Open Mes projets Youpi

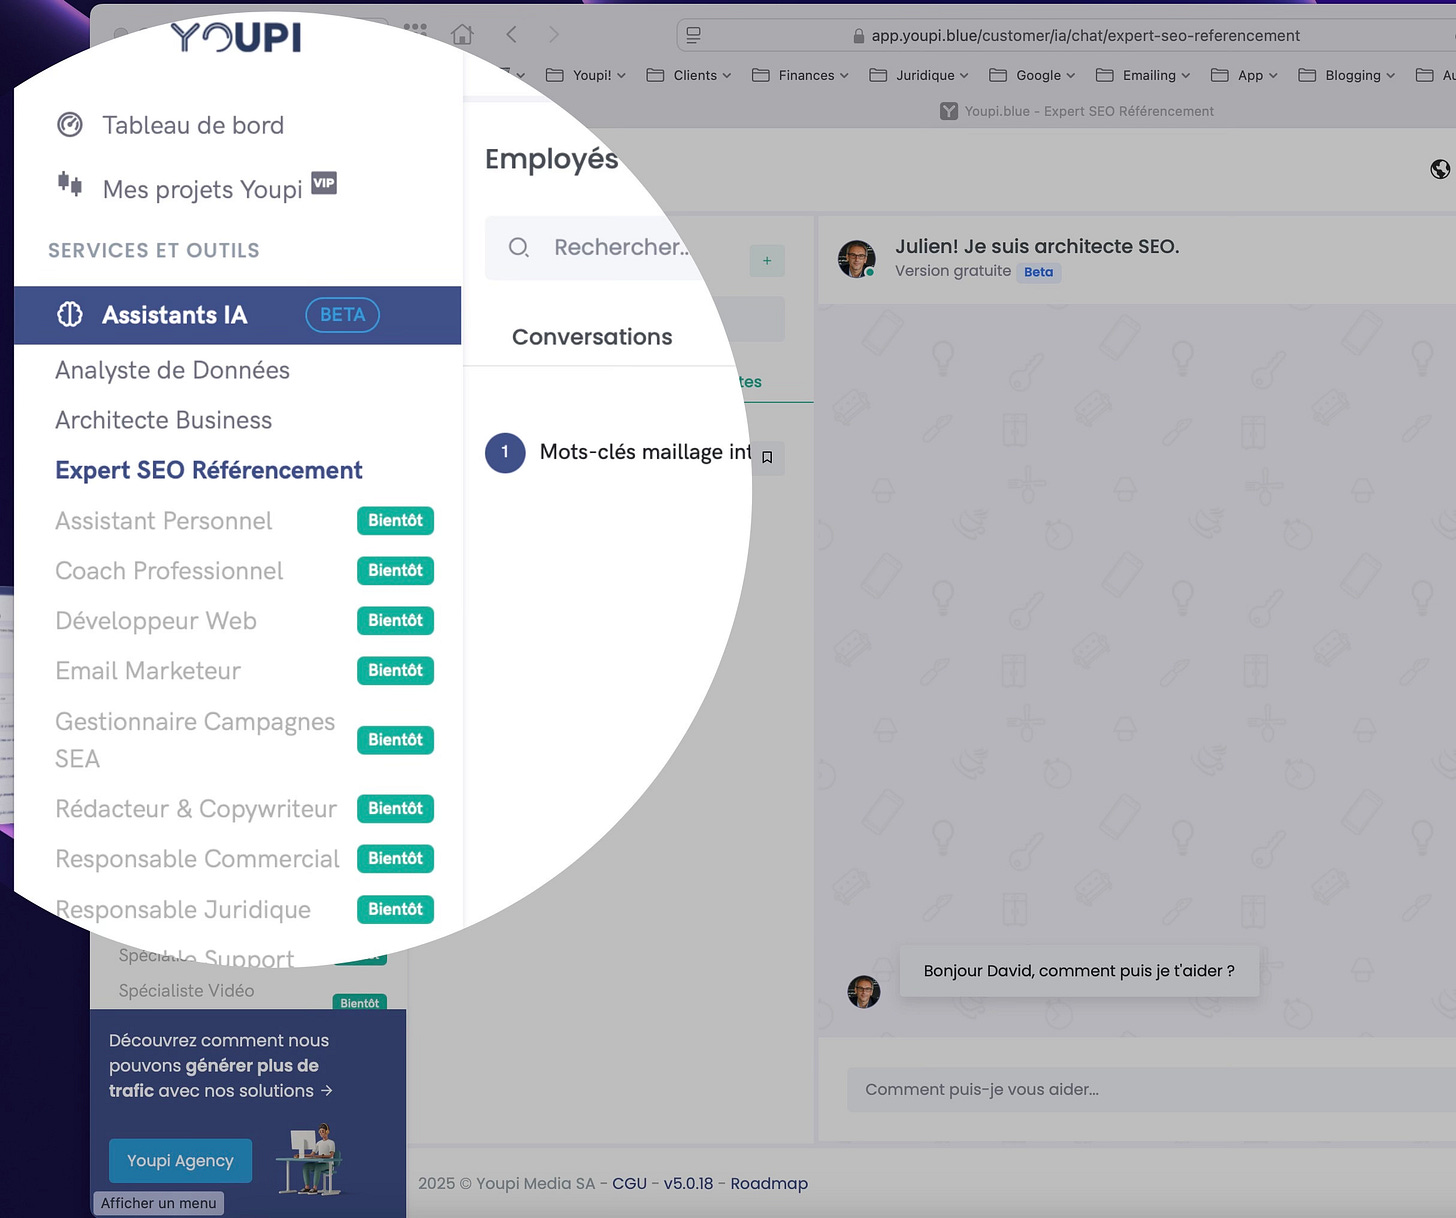coord(202,189)
